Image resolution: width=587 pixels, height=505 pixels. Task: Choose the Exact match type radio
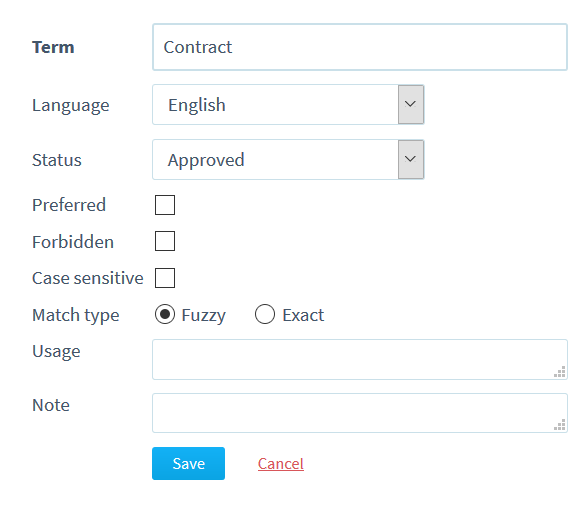(x=265, y=314)
